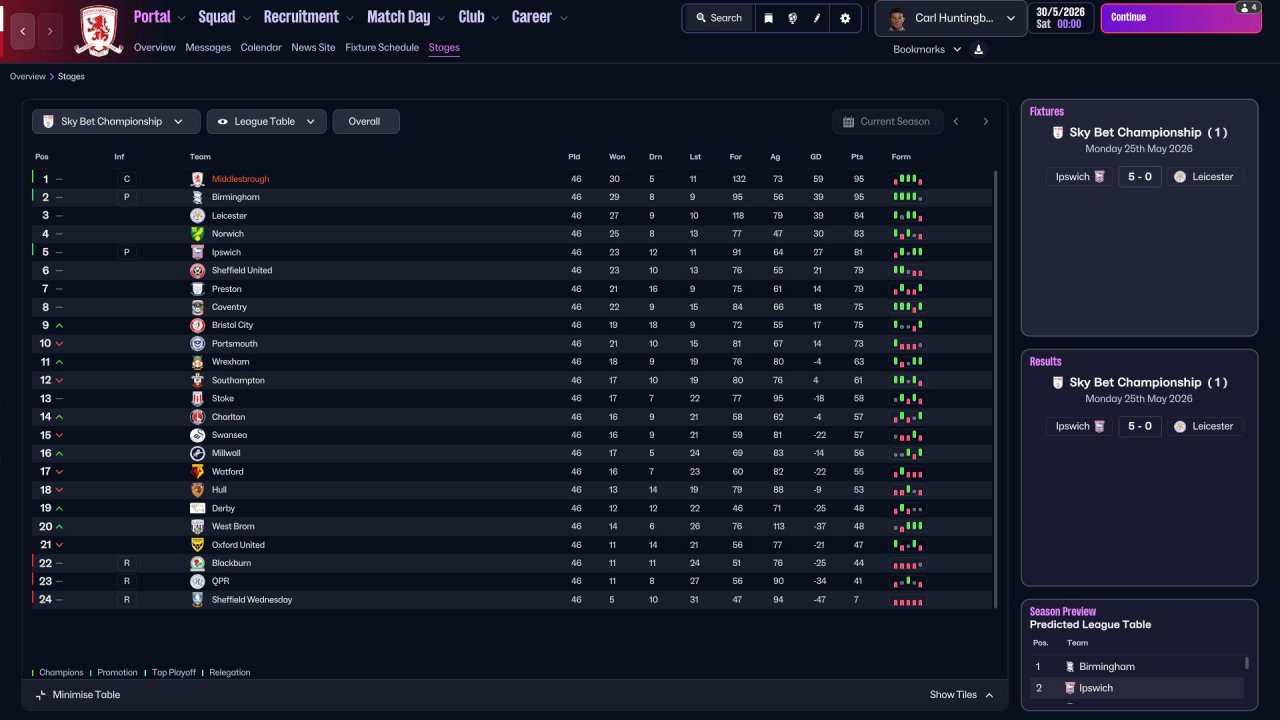This screenshot has width=1280, height=720.
Task: Switch to the Calendar tab
Action: click(261, 48)
